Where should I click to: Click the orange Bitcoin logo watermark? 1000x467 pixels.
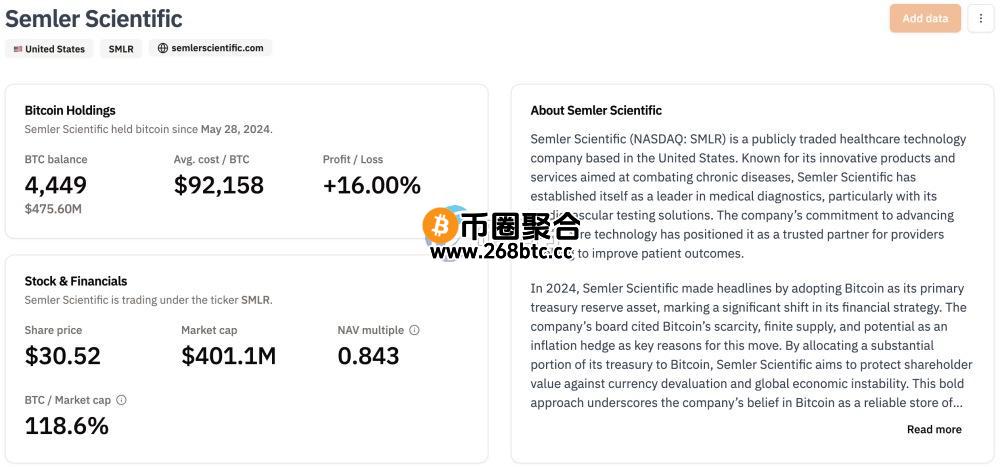pos(440,225)
